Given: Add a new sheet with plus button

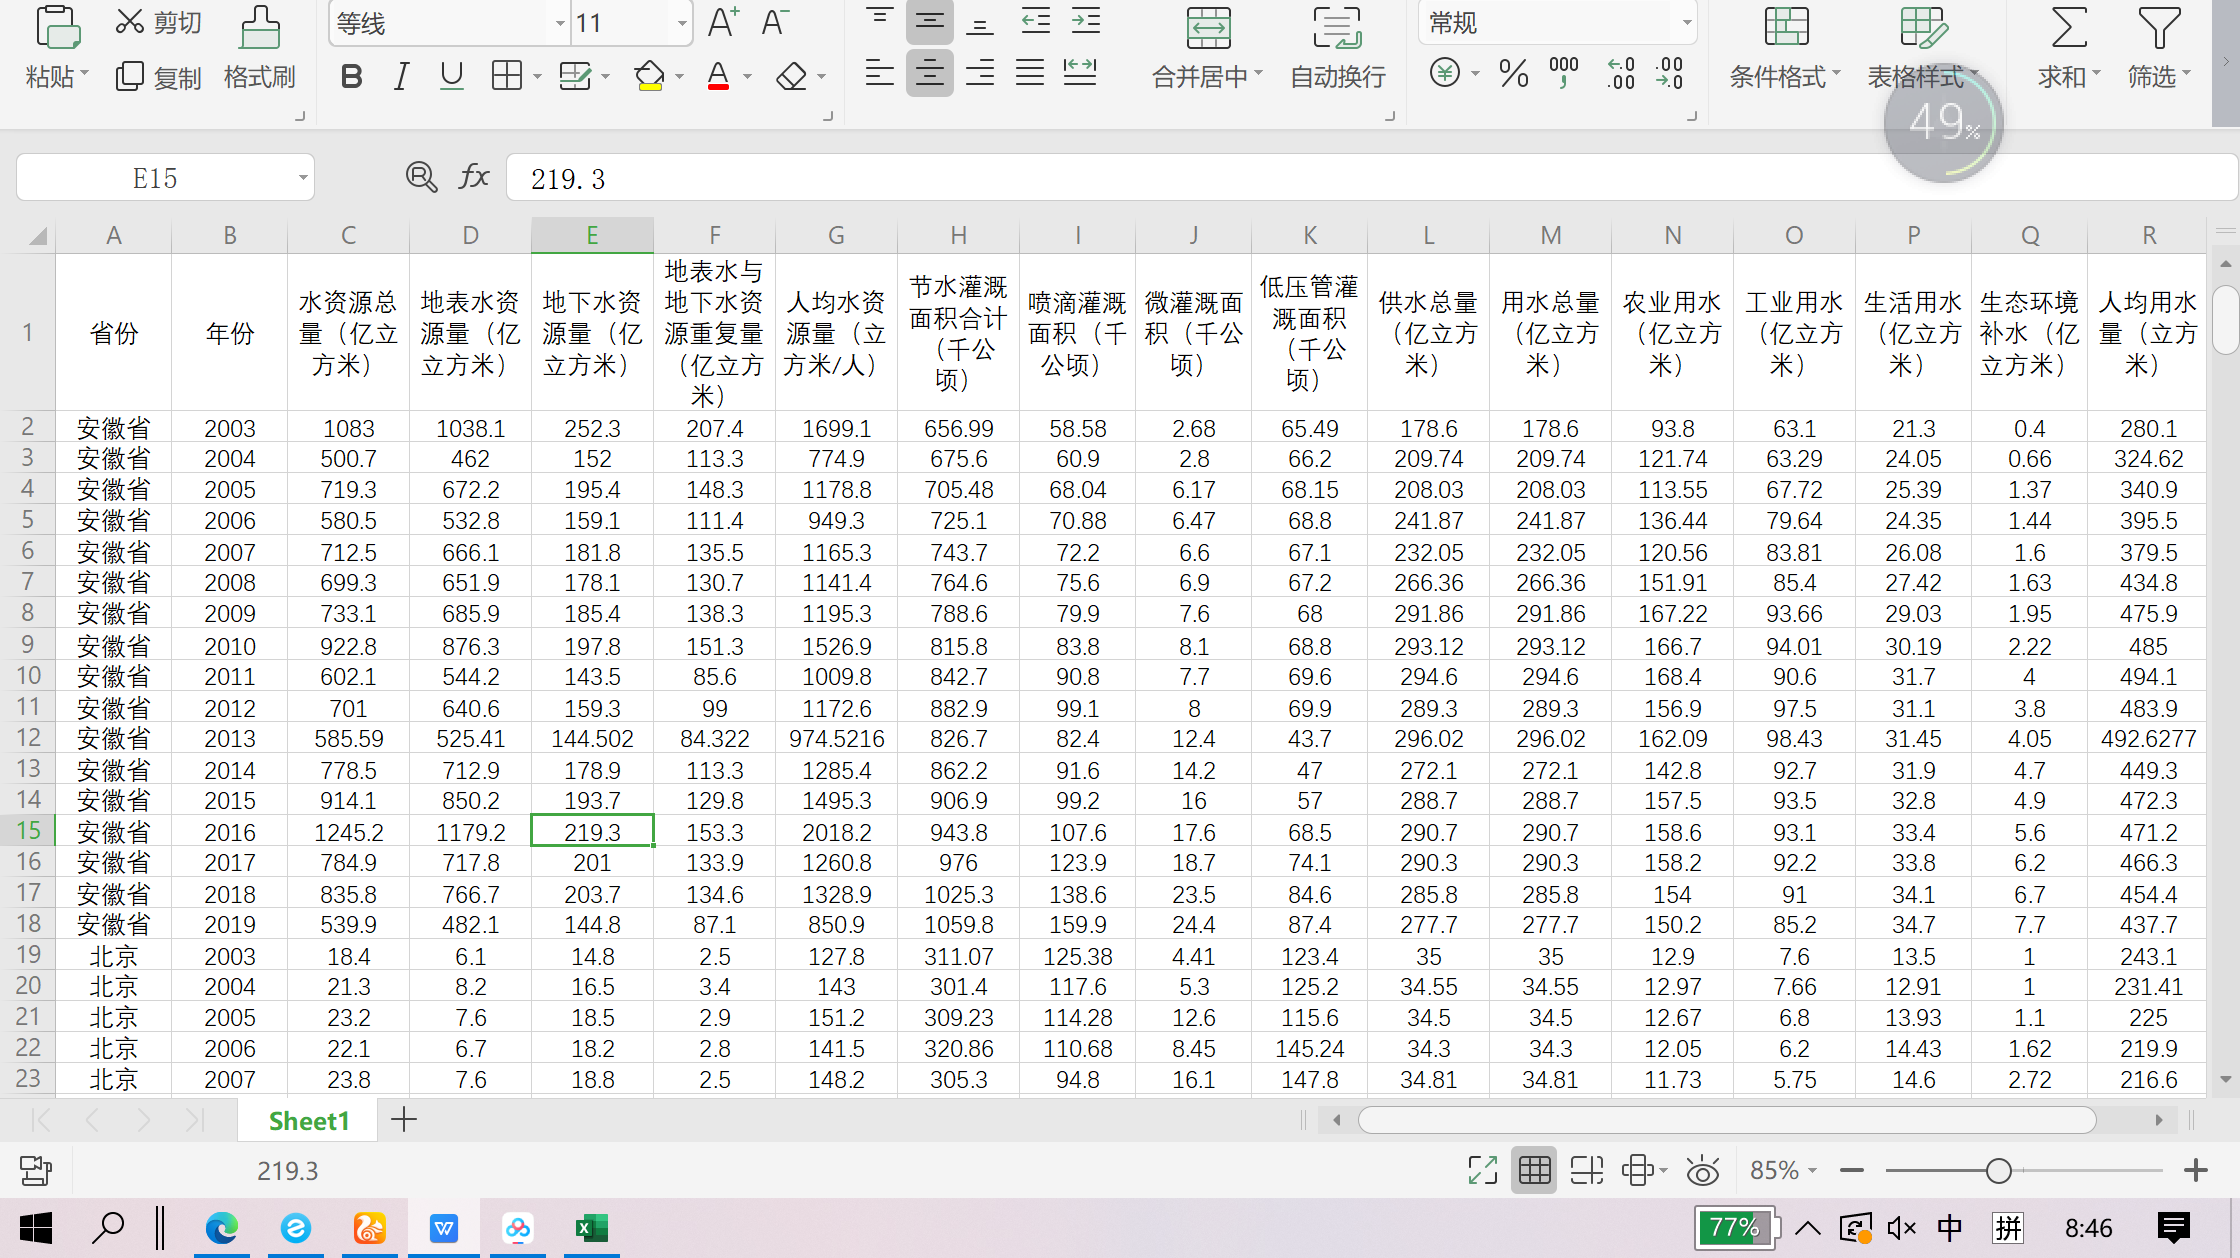Looking at the screenshot, I should 404,1120.
